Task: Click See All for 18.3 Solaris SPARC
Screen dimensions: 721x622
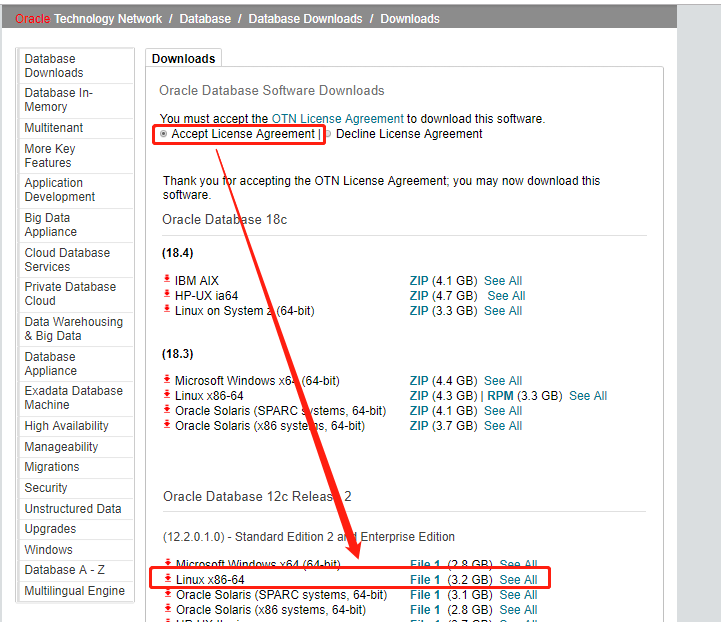Action: (503, 411)
